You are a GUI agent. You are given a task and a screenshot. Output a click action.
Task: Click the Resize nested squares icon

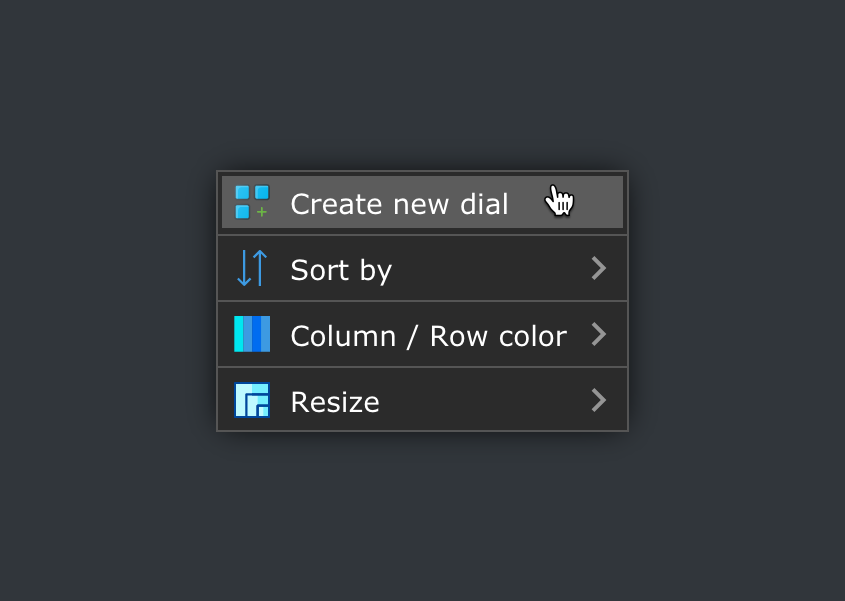(252, 400)
